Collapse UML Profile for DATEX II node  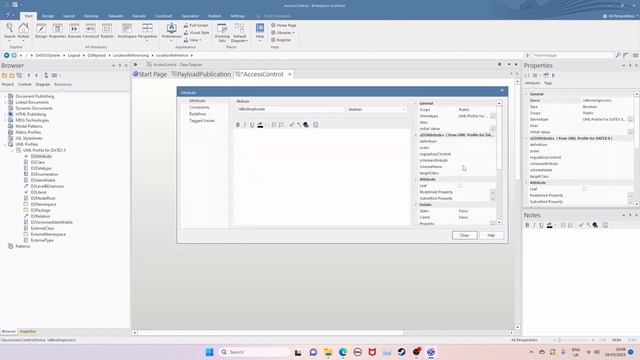click(x=13, y=150)
